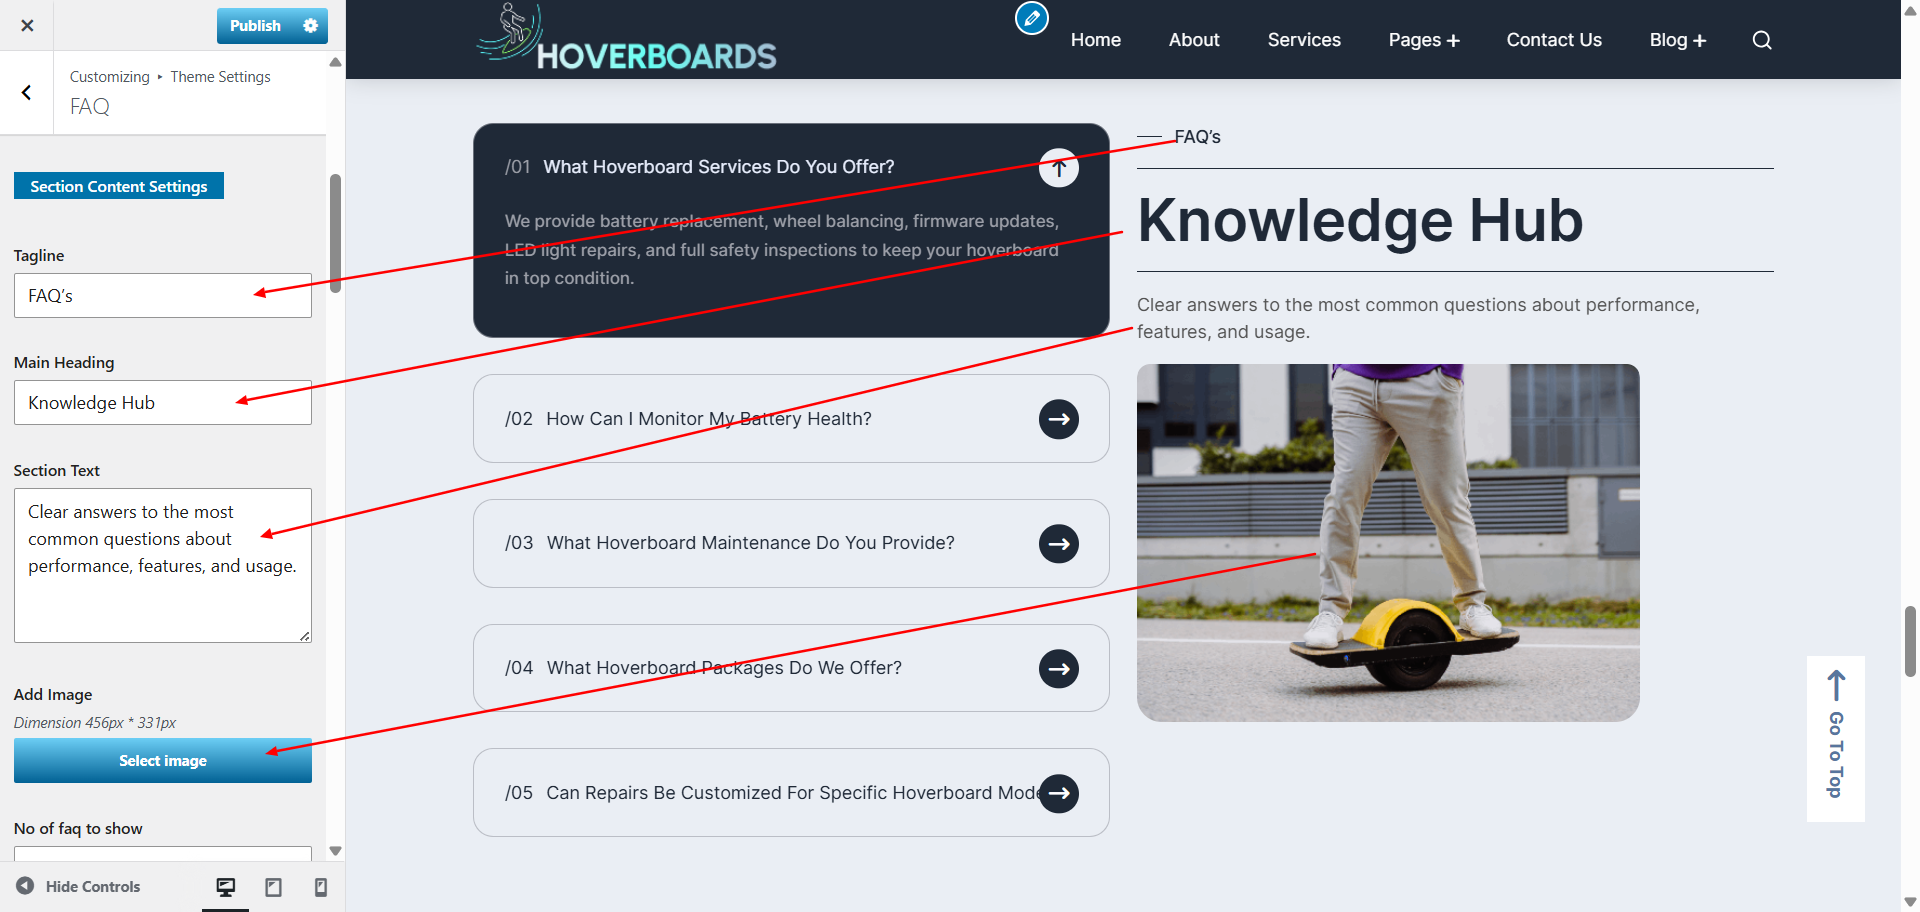Click the hoverboard rider image
1920x912 pixels.
tap(1388, 543)
